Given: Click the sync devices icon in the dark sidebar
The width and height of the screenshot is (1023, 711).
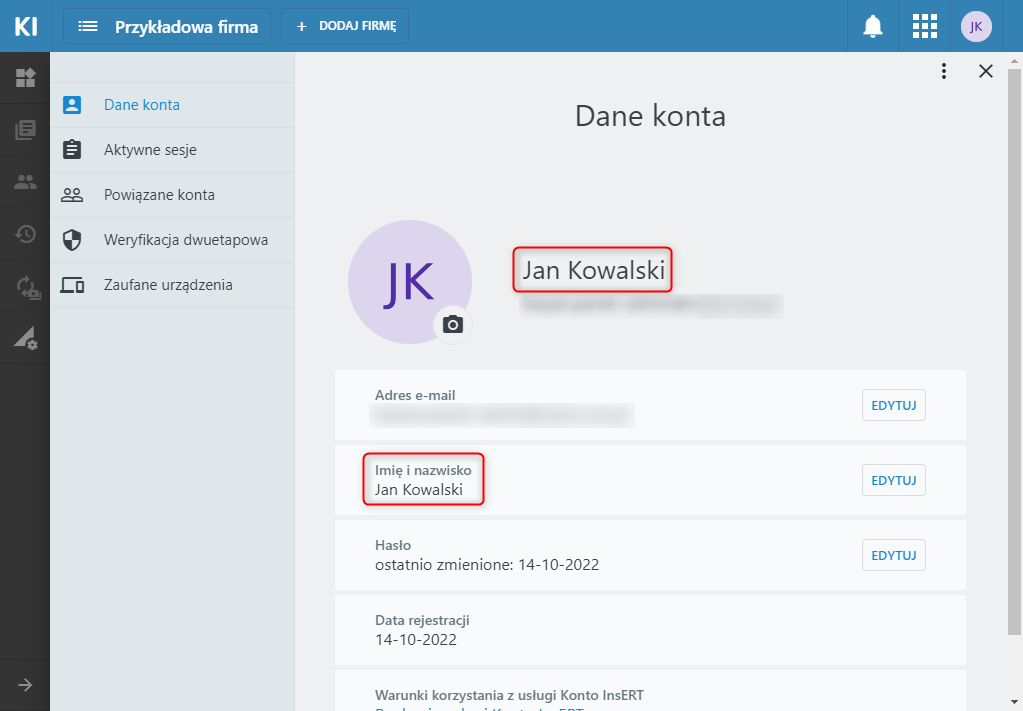Looking at the screenshot, I should click(x=27, y=286).
